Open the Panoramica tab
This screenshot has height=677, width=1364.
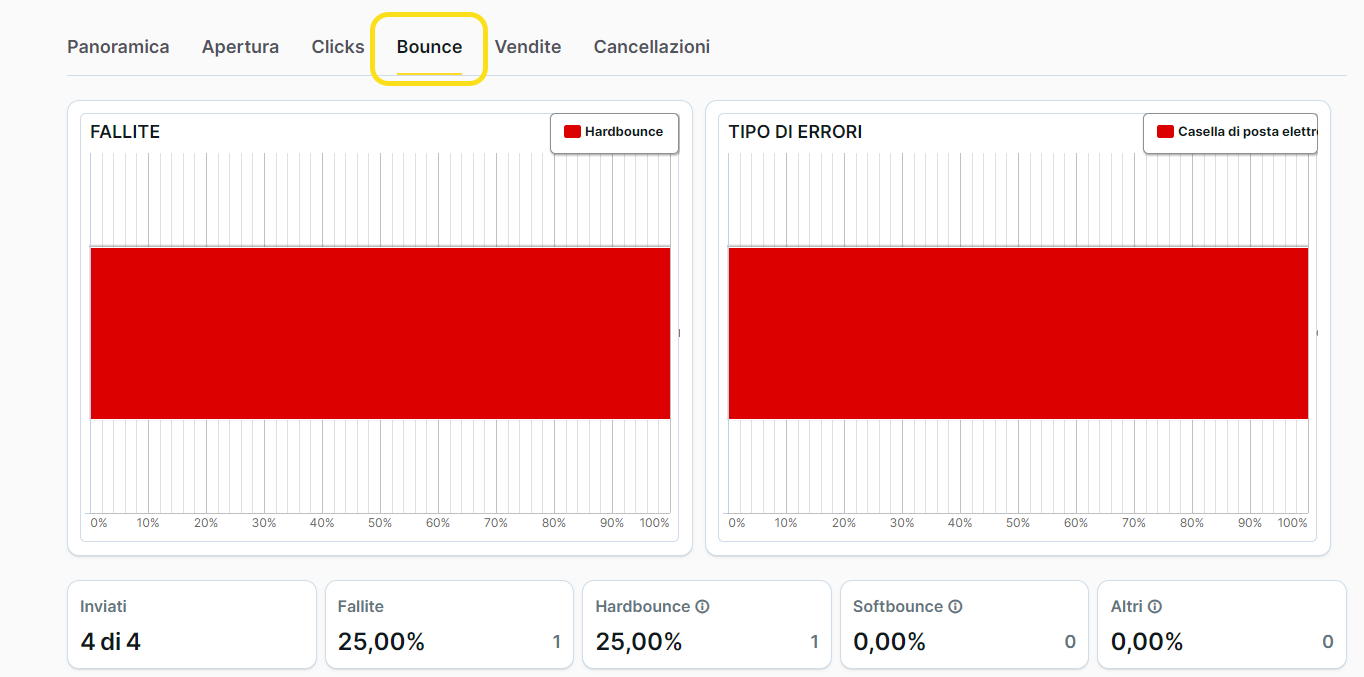[x=118, y=47]
